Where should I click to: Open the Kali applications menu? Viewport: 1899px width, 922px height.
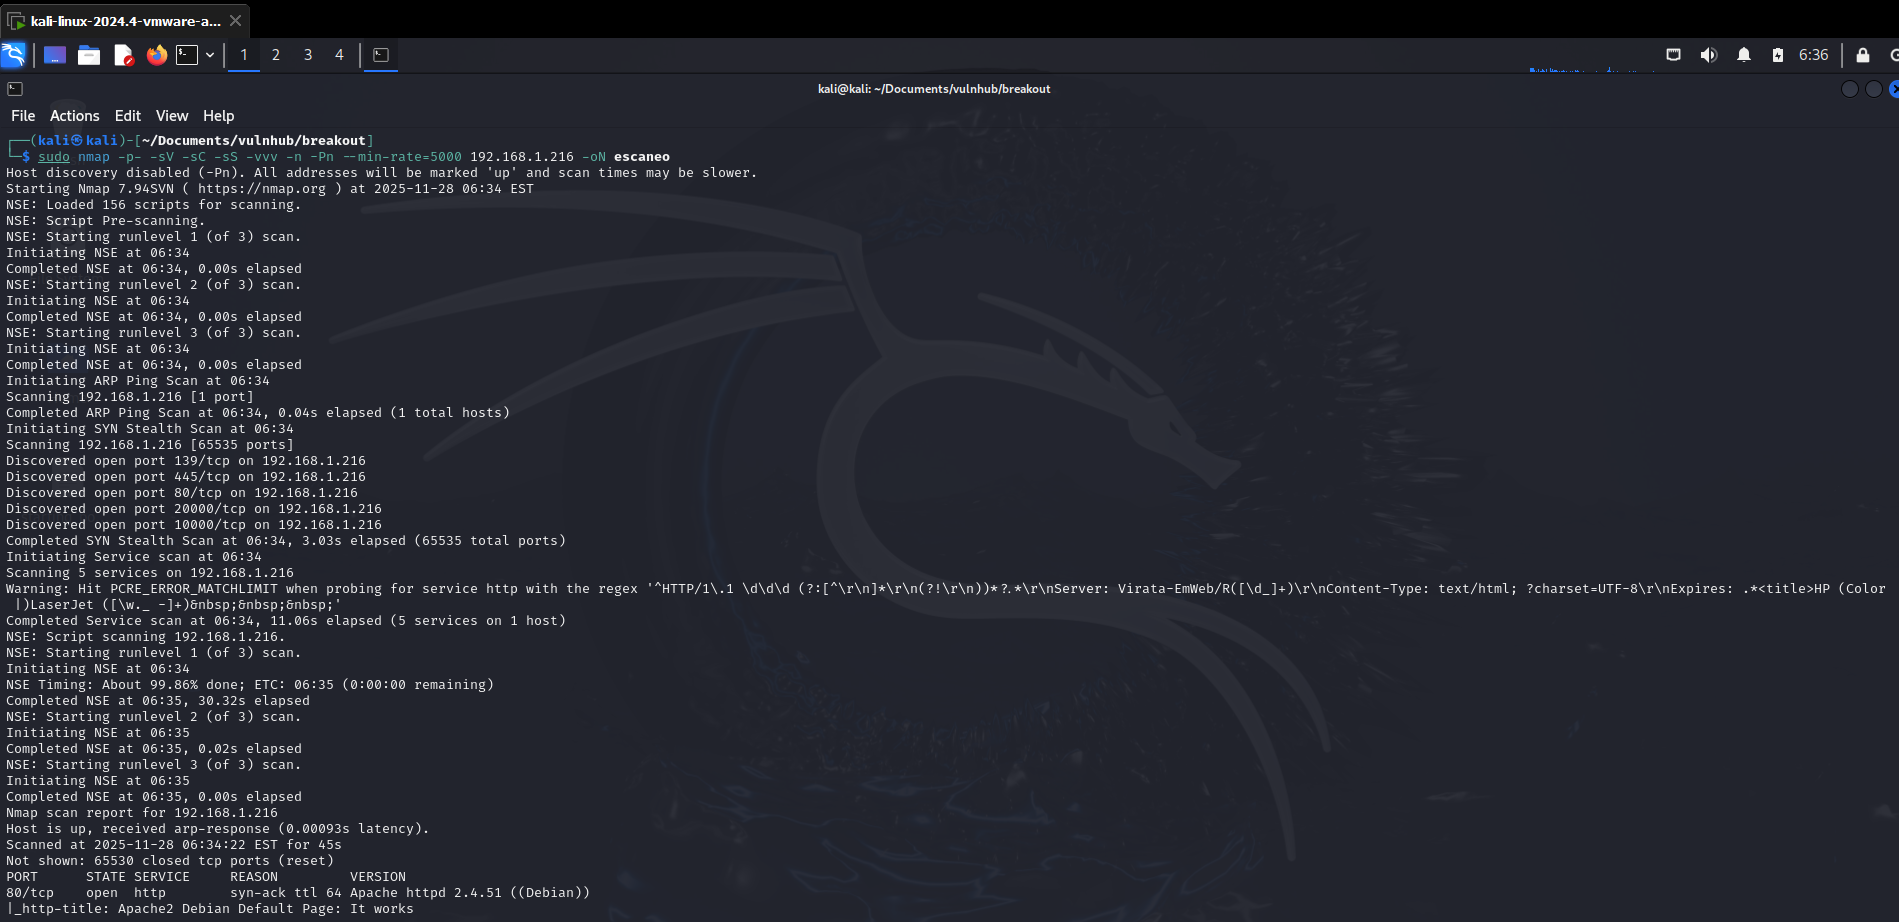tap(13, 55)
